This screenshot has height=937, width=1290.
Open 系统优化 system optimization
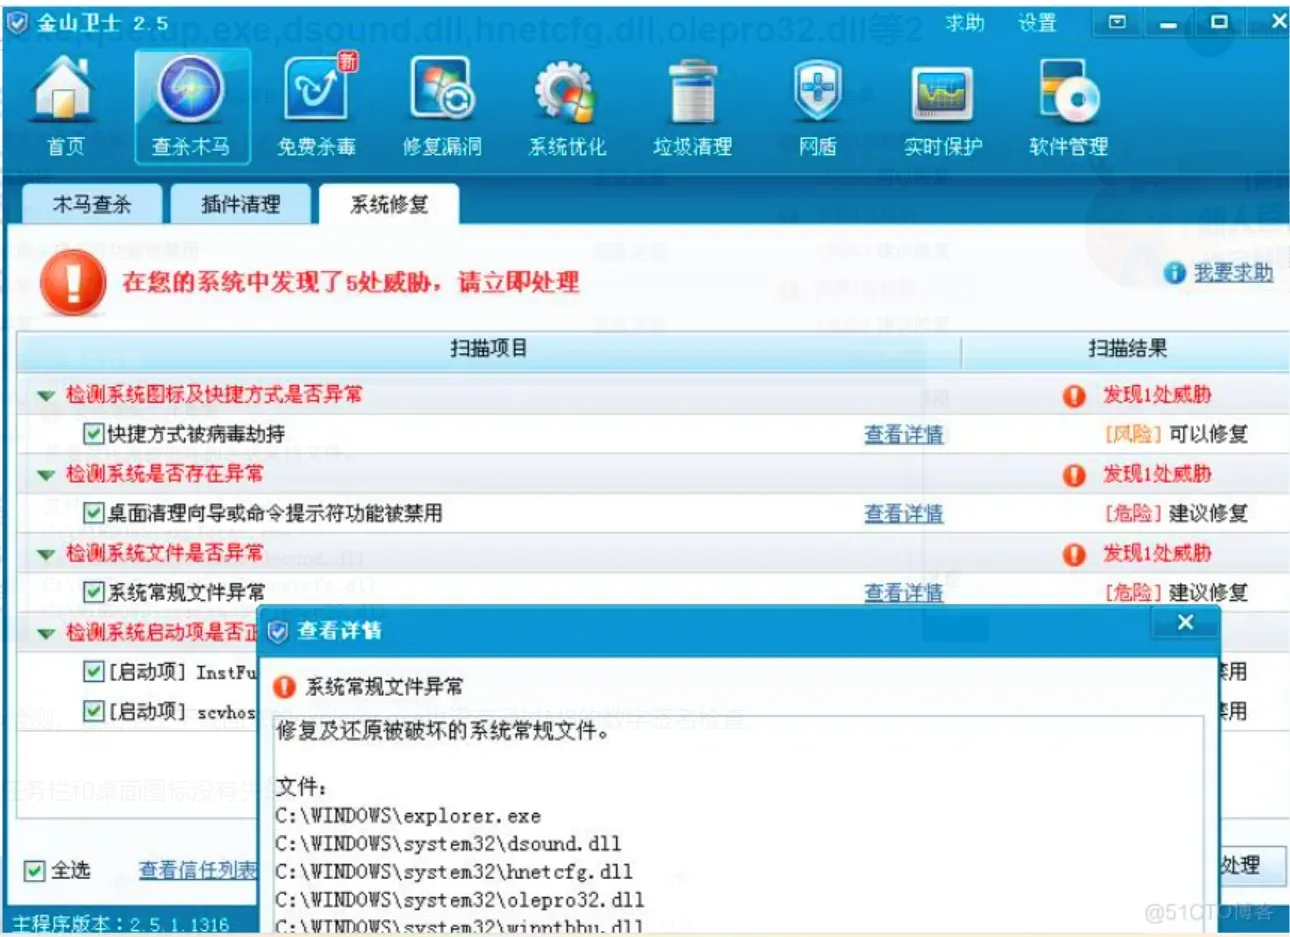(x=567, y=104)
